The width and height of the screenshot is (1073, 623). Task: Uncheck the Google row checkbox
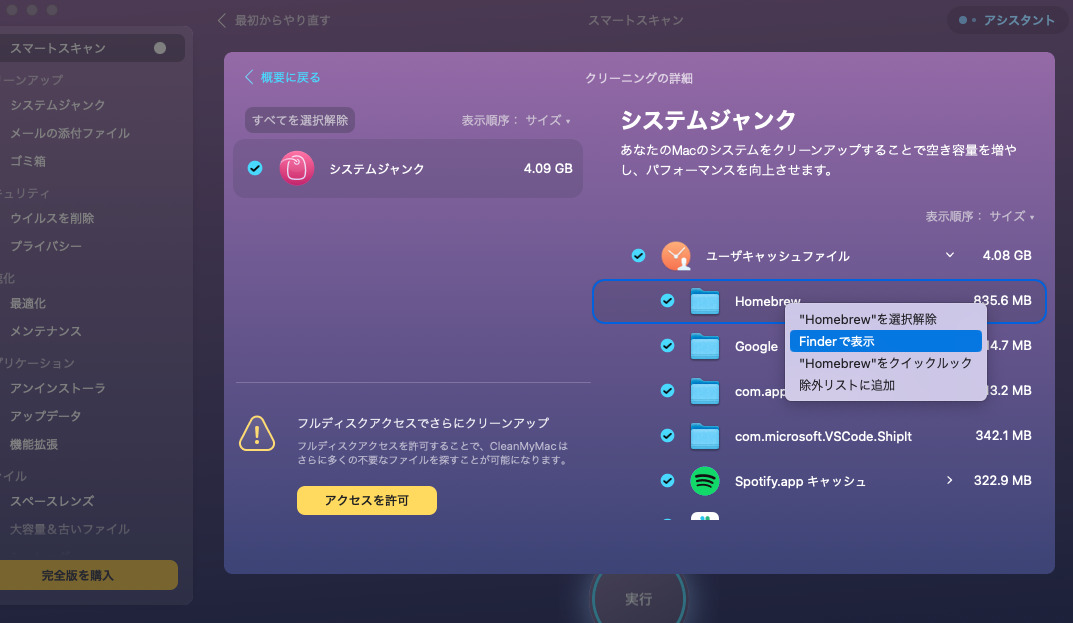pos(667,346)
